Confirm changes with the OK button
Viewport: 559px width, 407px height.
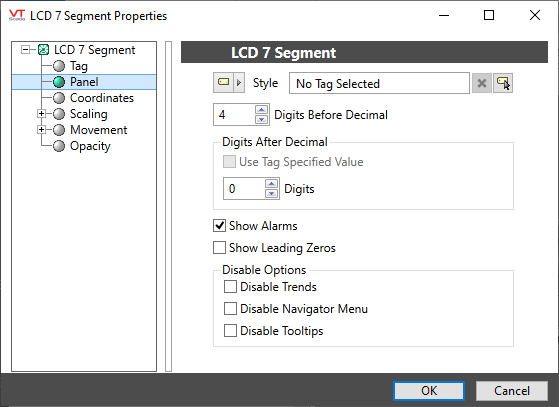pos(429,391)
